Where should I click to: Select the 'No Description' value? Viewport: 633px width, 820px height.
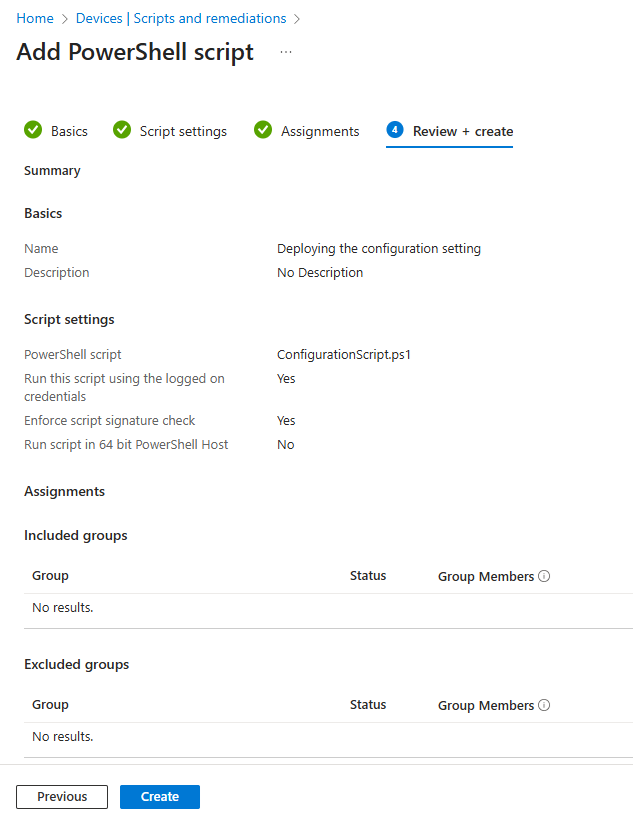[320, 272]
